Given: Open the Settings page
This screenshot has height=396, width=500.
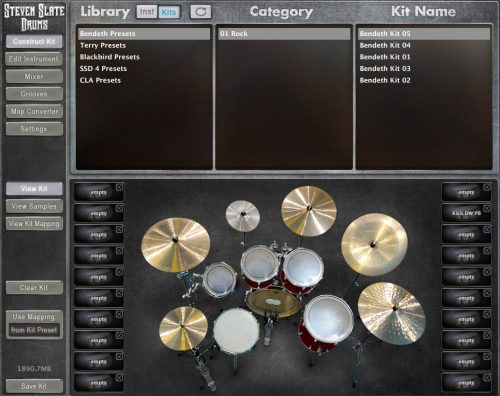Looking at the screenshot, I should (x=34, y=129).
